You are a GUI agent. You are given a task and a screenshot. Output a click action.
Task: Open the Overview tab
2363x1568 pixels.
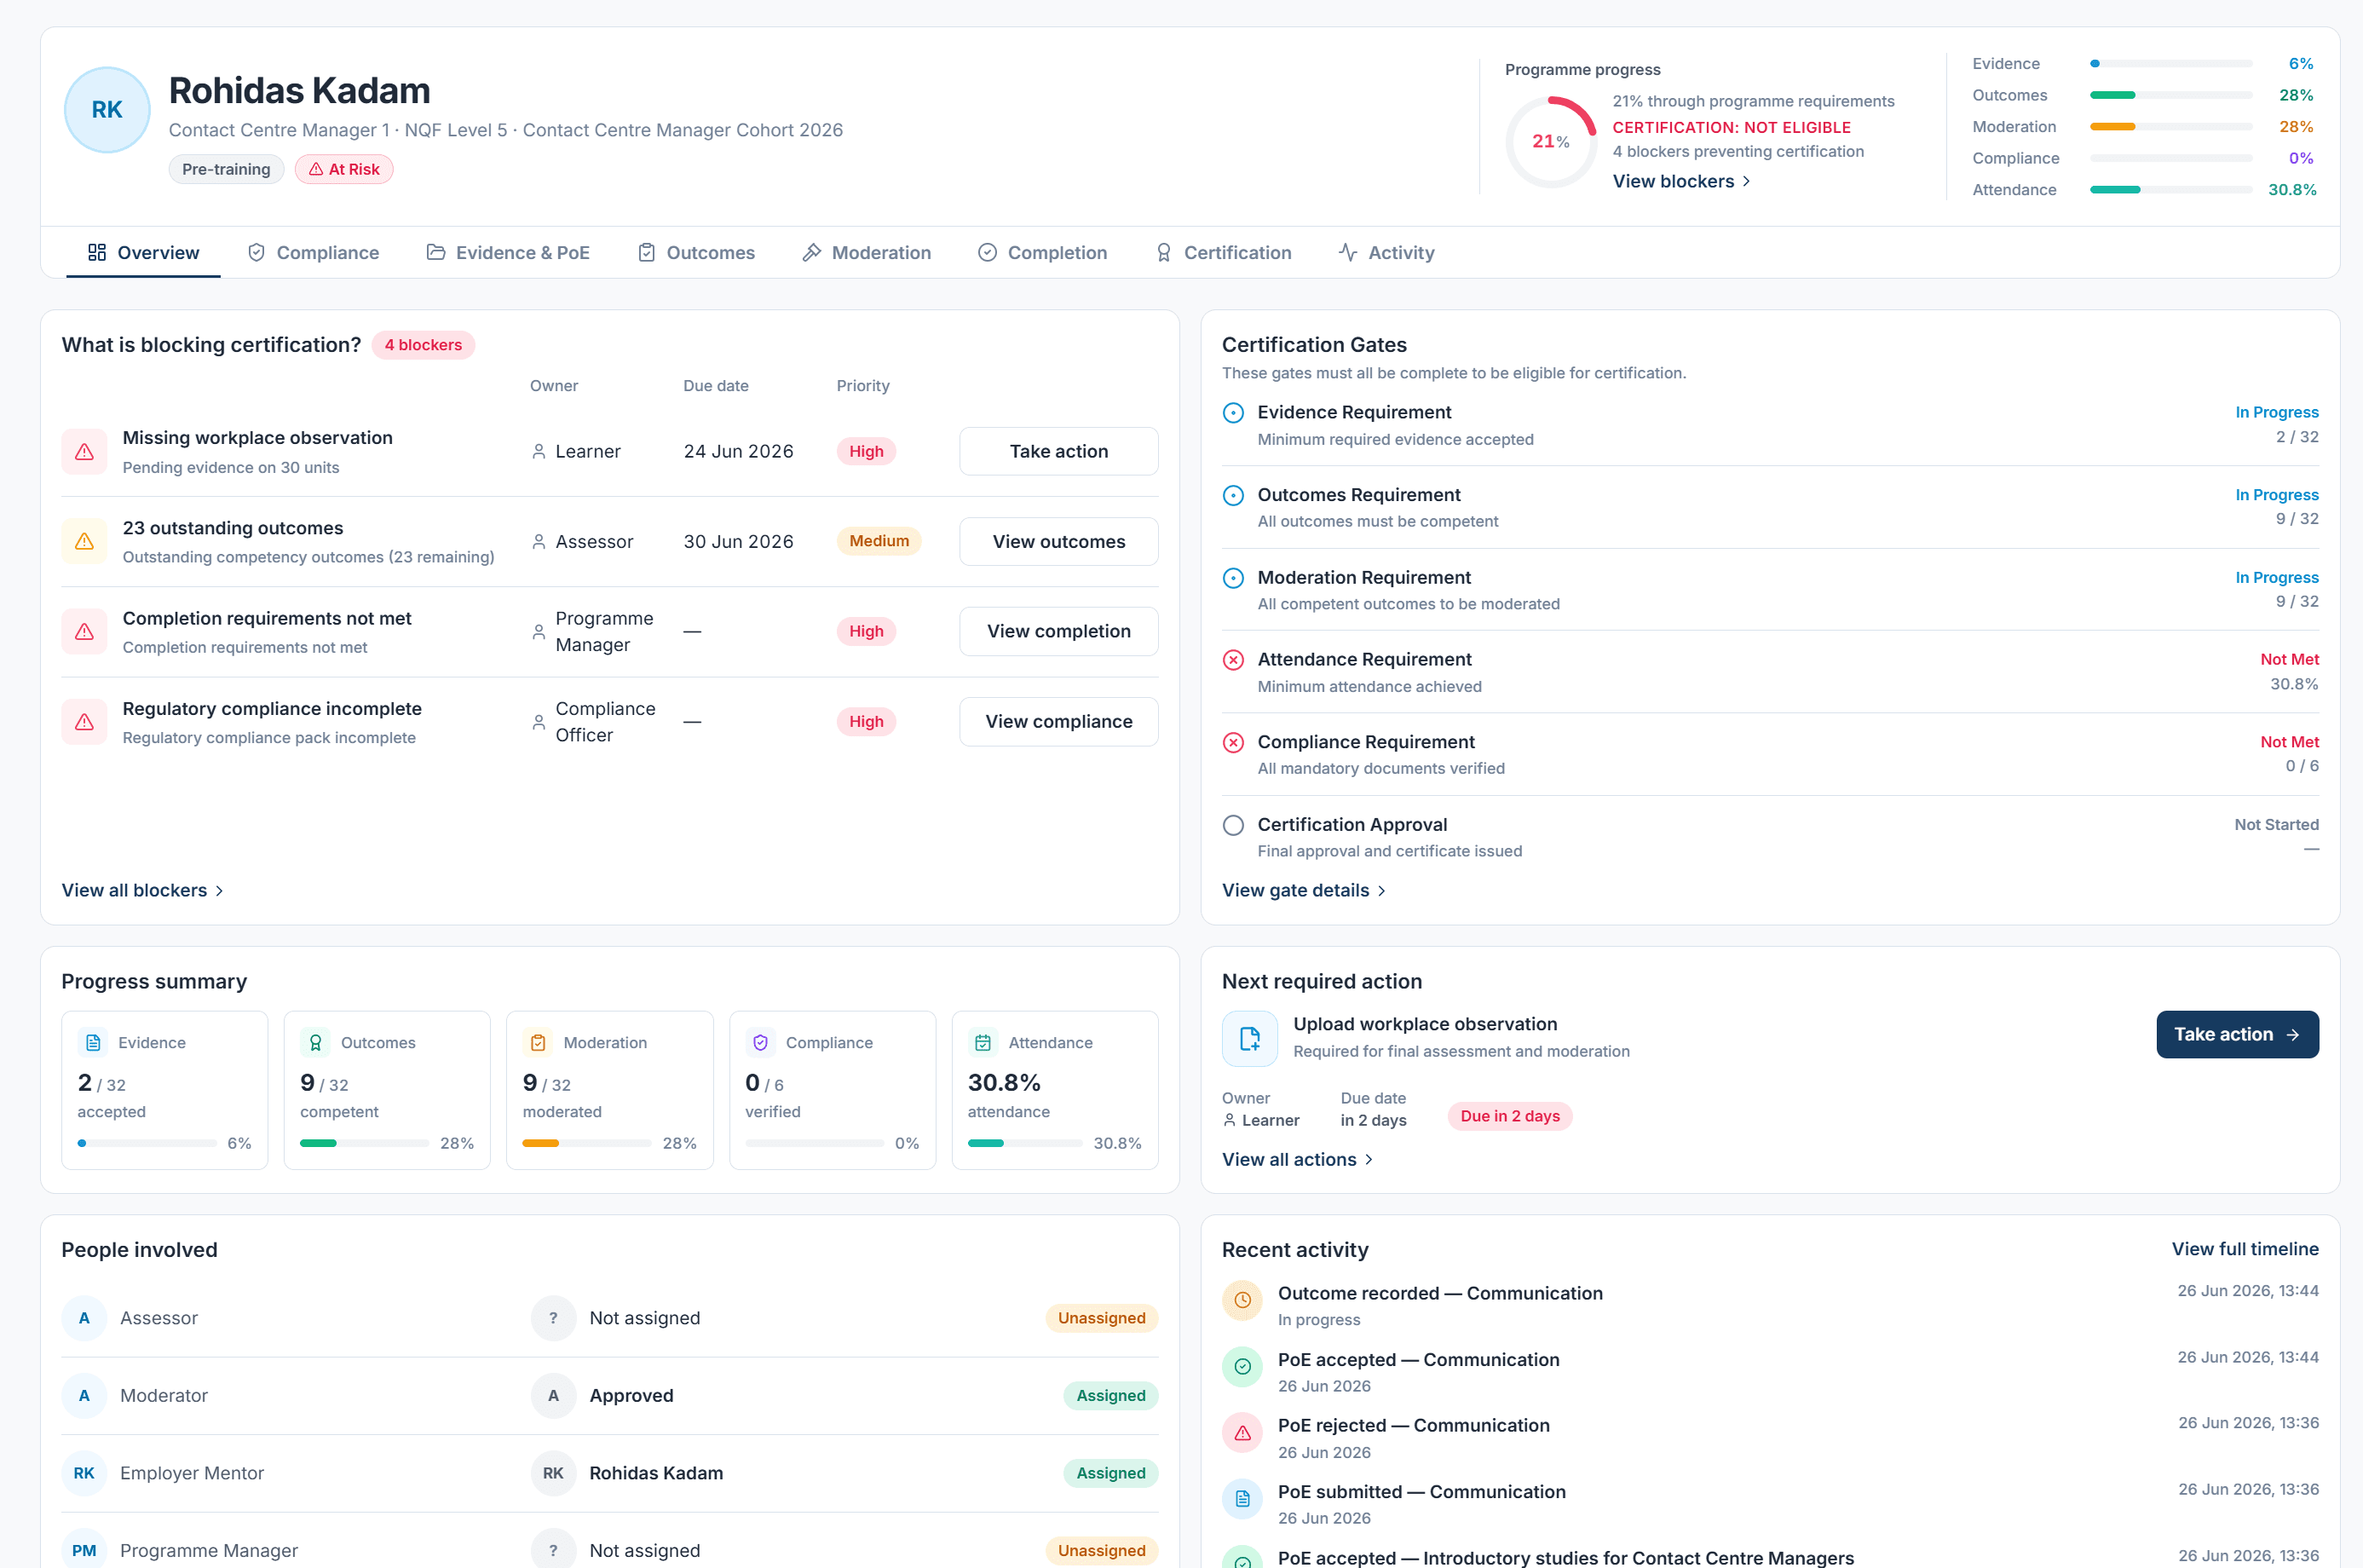pyautogui.click(x=143, y=253)
